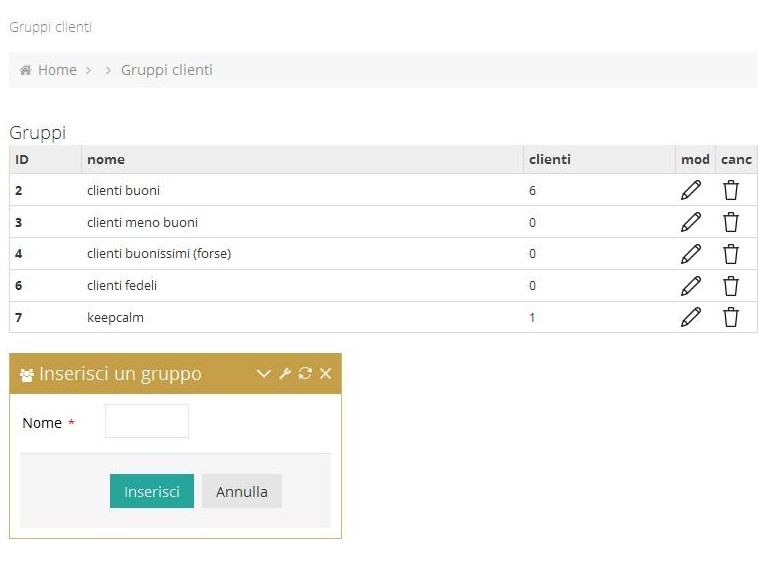Viewport: 758px width, 567px height.
Task: Focus the Nome input field
Action: pos(146,421)
